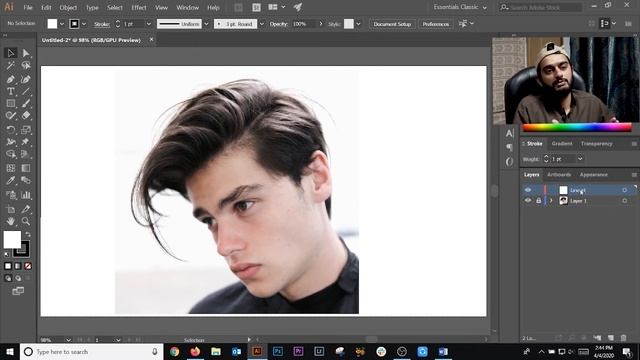Image resolution: width=640 pixels, height=360 pixels.
Task: Set fill mode to None
Action: pyautogui.click(x=28, y=266)
